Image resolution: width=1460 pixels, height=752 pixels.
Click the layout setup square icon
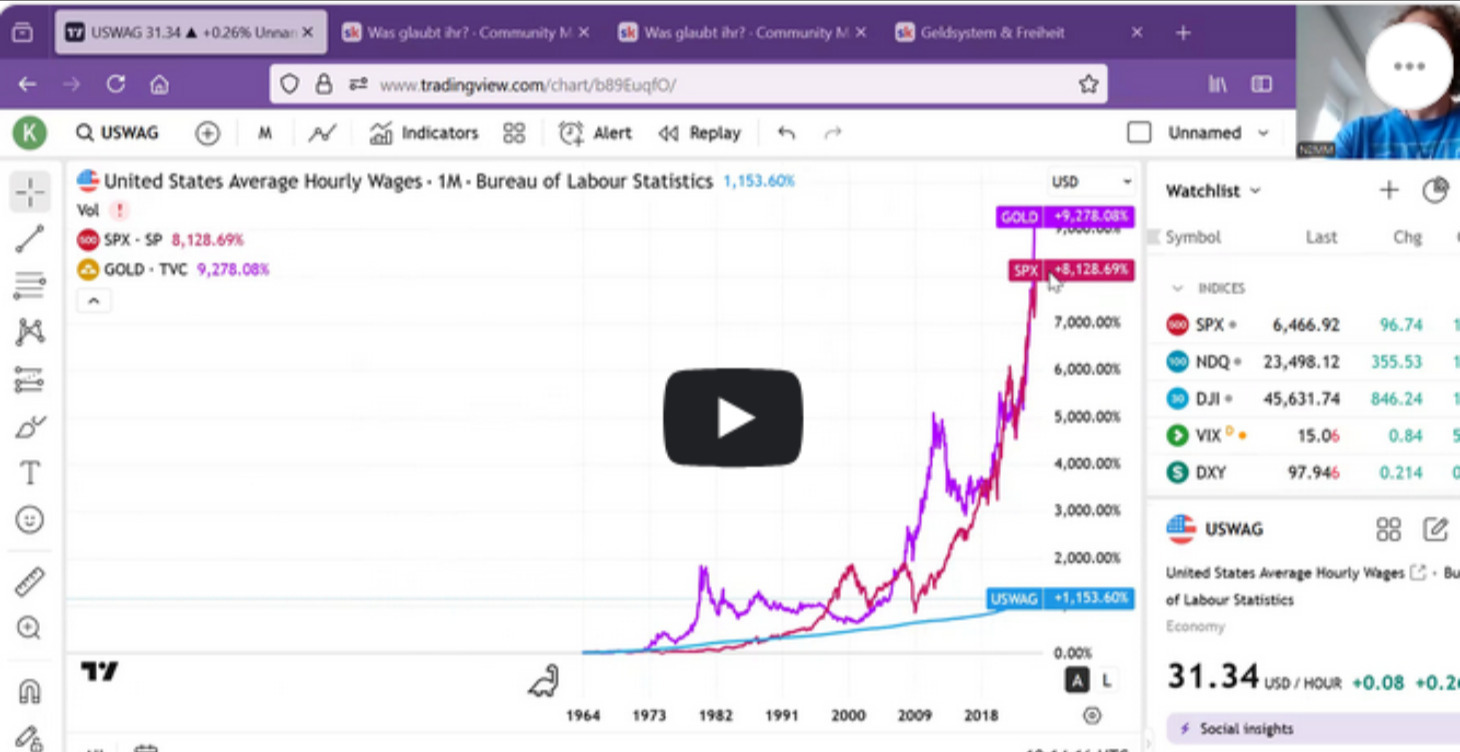[1139, 133]
